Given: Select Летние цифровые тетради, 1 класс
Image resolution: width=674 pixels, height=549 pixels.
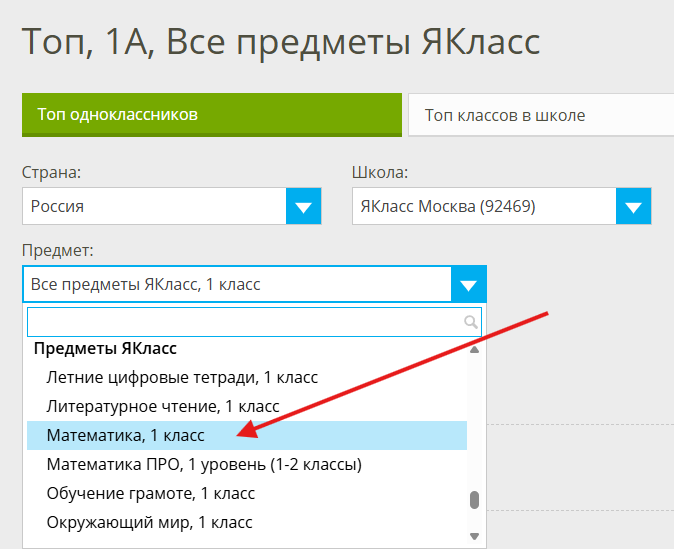Looking at the screenshot, I should [x=247, y=377].
